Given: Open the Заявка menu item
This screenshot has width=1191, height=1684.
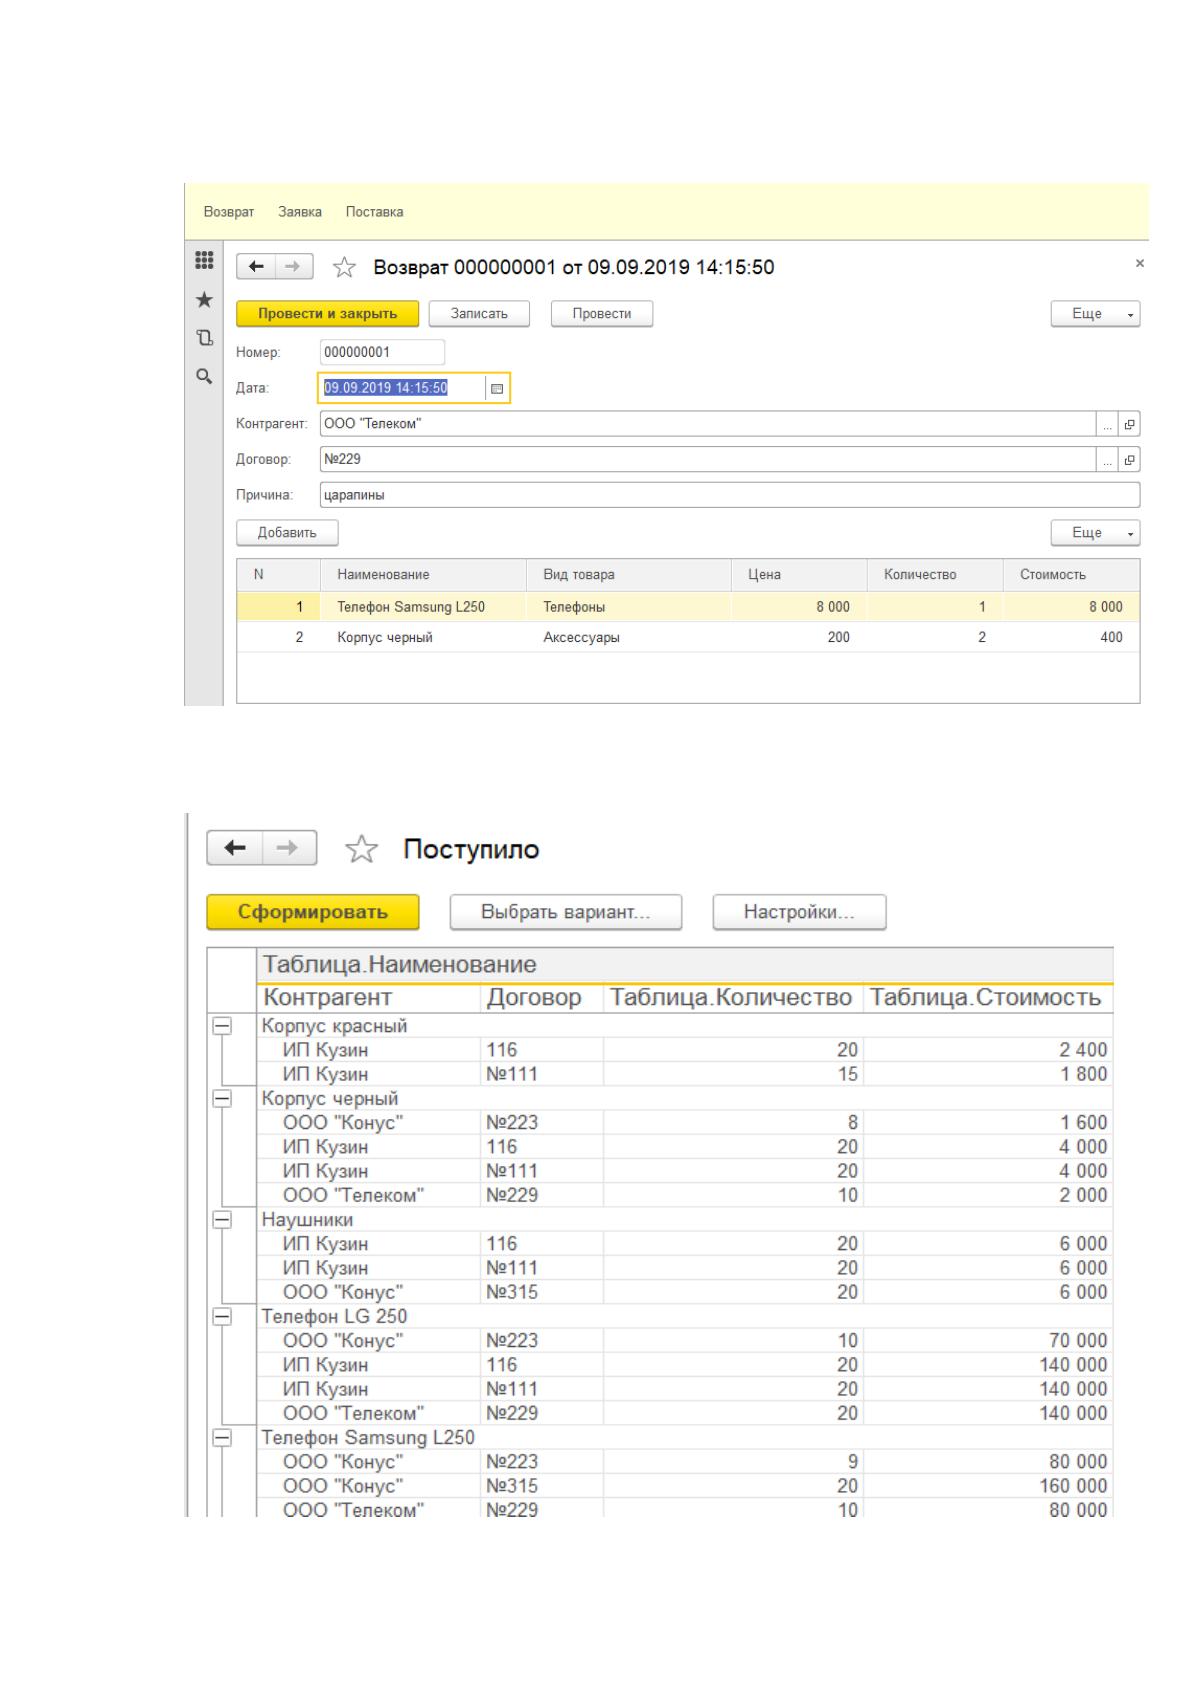Looking at the screenshot, I should (300, 212).
